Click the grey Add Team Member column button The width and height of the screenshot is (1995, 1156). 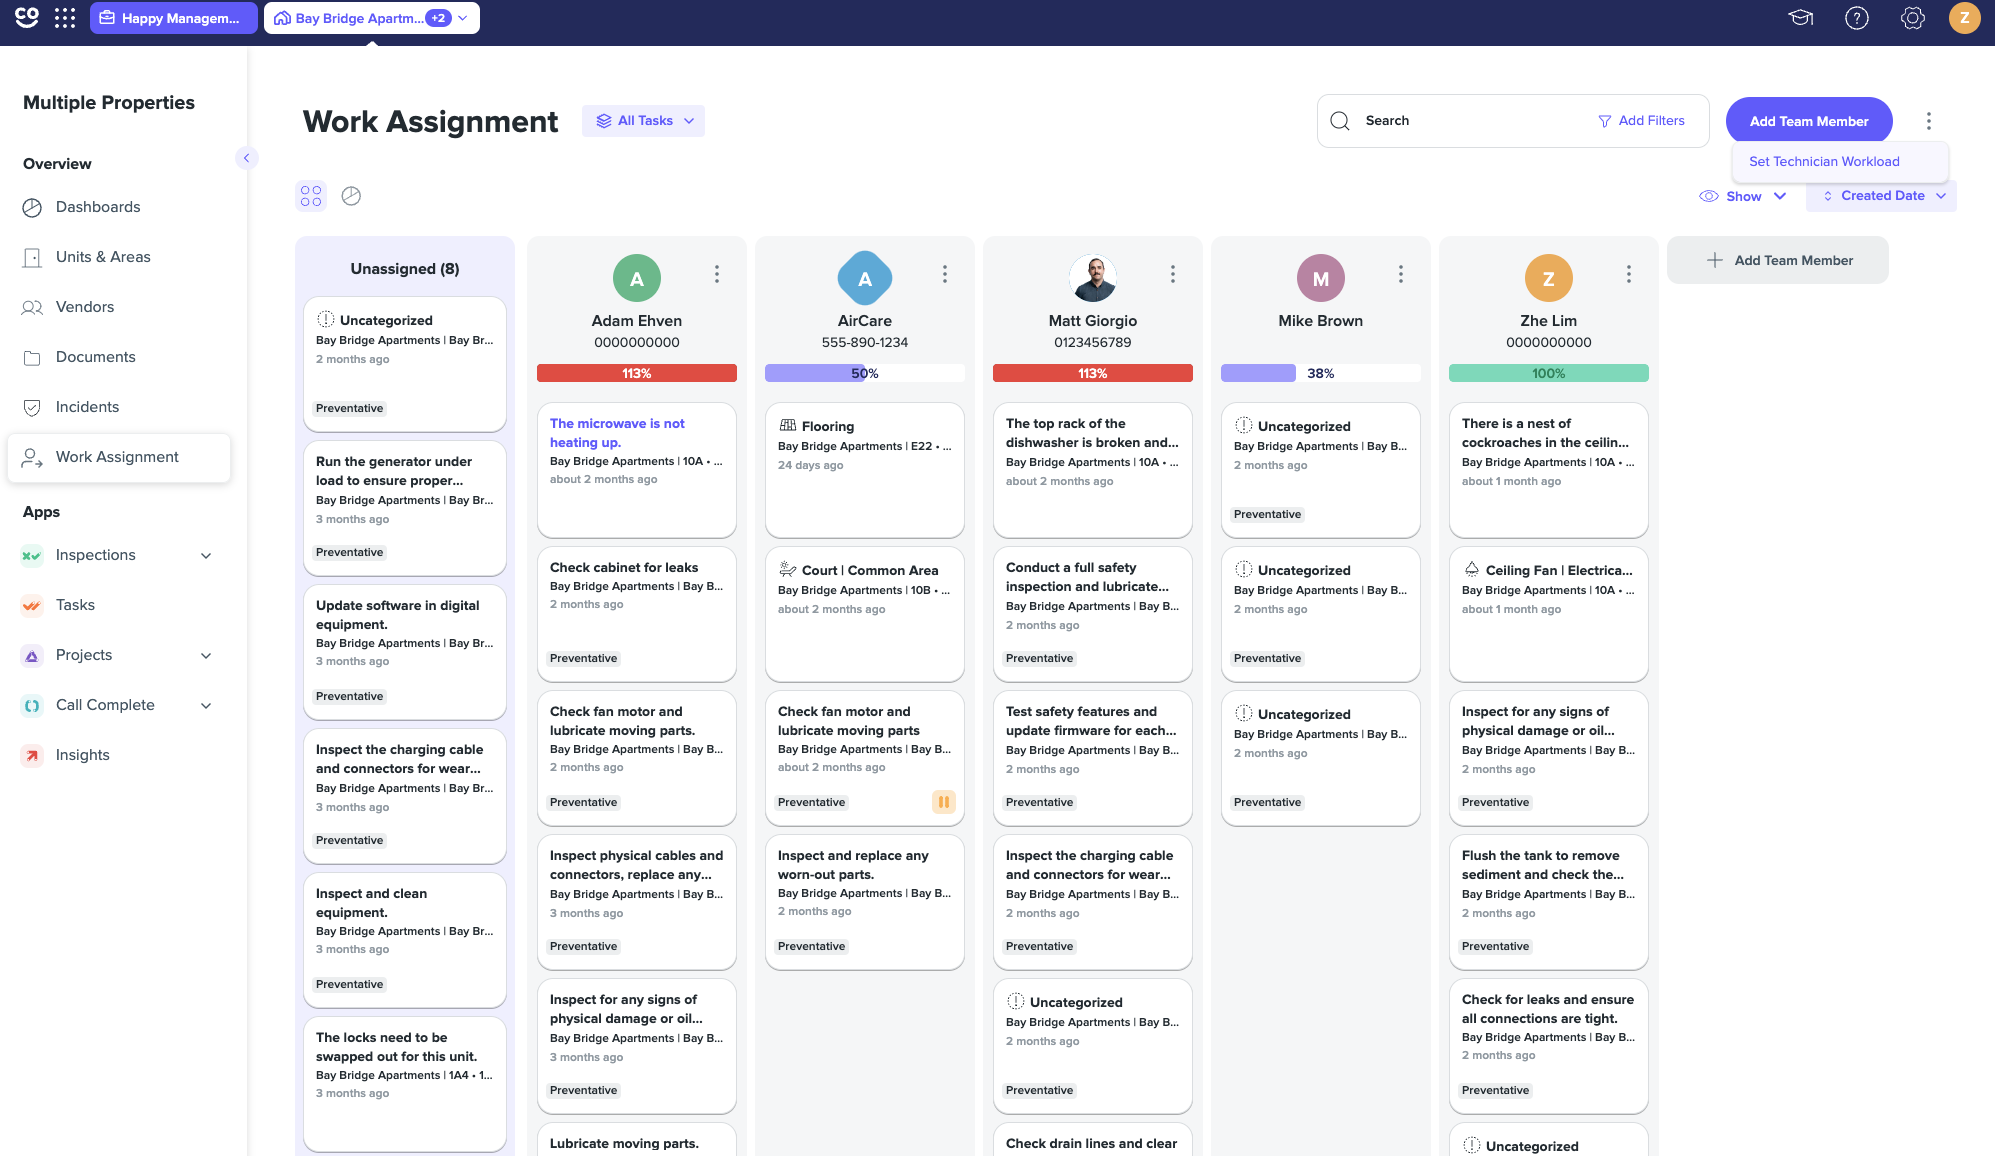tap(1778, 260)
